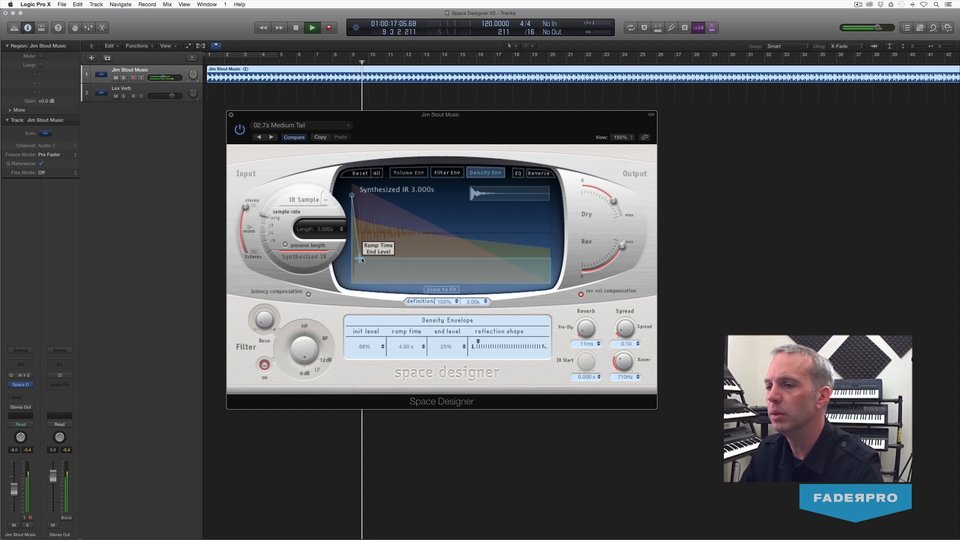
Task: Click the Stop transport button
Action: [296, 28]
